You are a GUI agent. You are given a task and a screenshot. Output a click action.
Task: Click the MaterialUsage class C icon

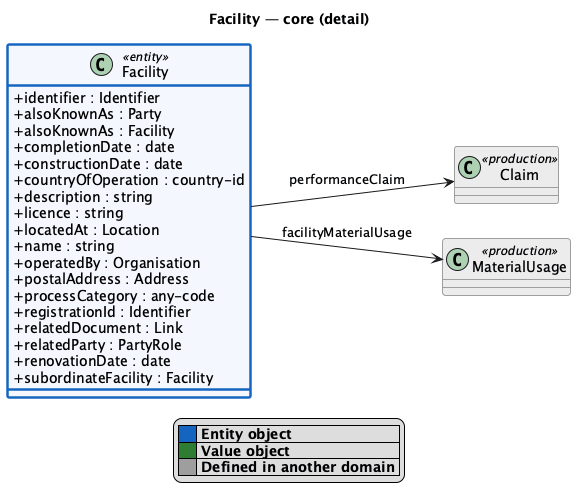[457, 259]
